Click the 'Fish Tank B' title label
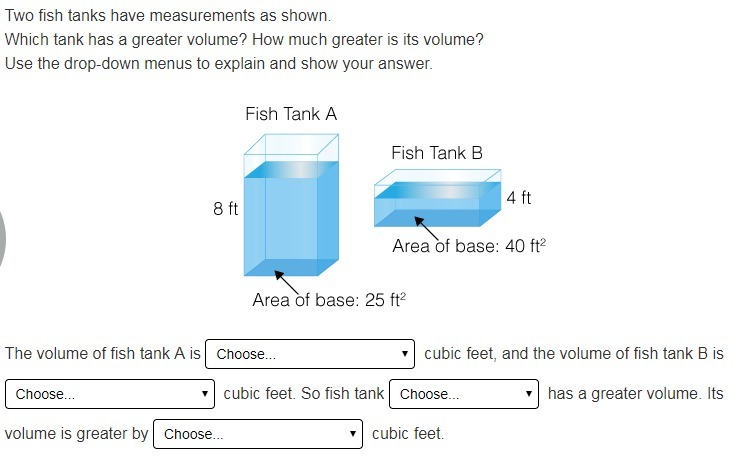This screenshot has width=739, height=470. coord(437,153)
